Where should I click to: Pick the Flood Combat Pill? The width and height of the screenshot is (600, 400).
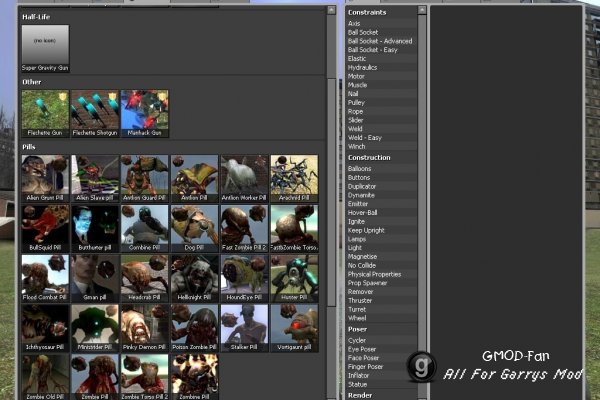coord(45,278)
